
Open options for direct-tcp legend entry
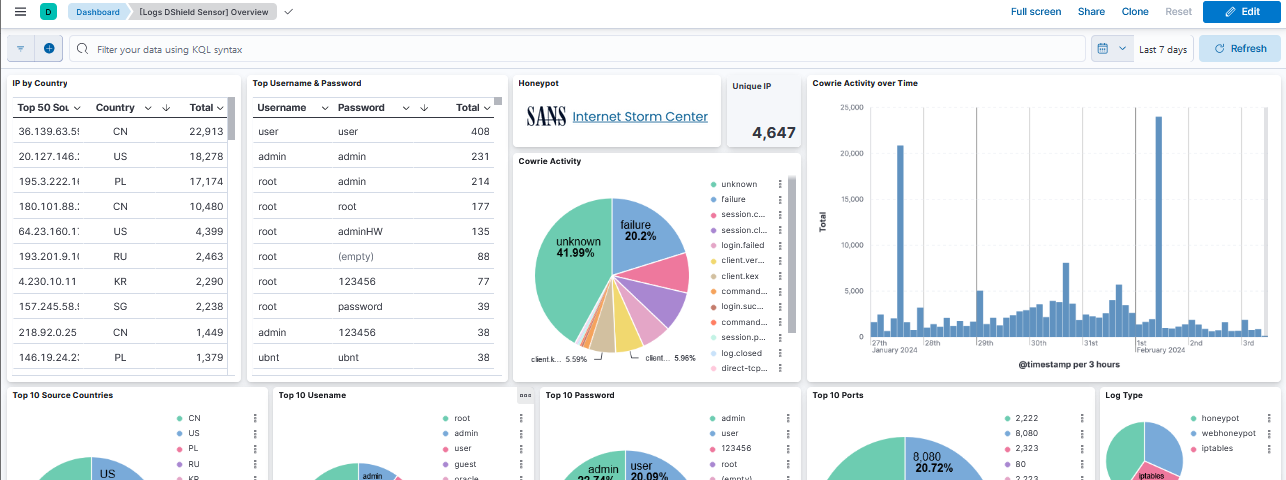click(780, 369)
